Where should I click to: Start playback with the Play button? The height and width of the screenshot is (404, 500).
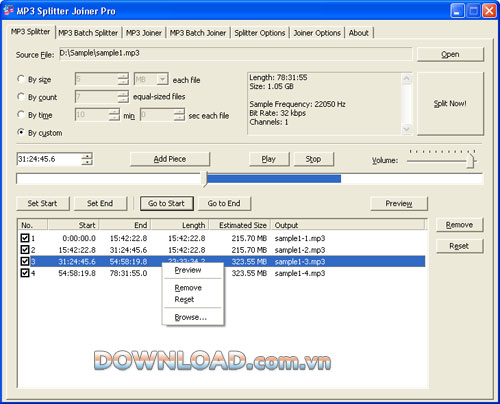[x=269, y=159]
